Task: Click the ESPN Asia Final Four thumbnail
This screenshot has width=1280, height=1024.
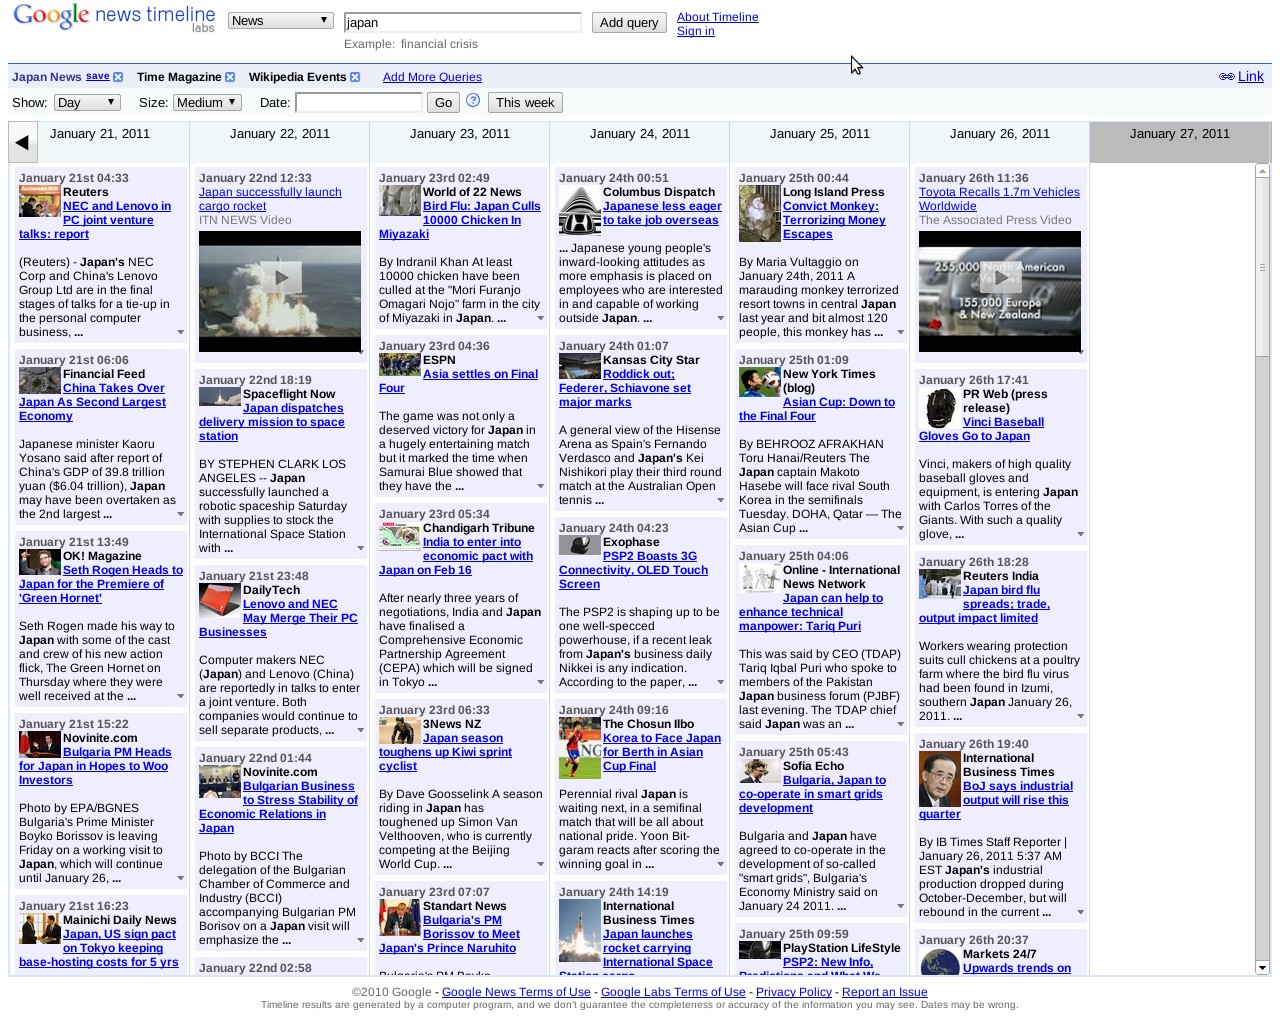Action: tap(399, 365)
